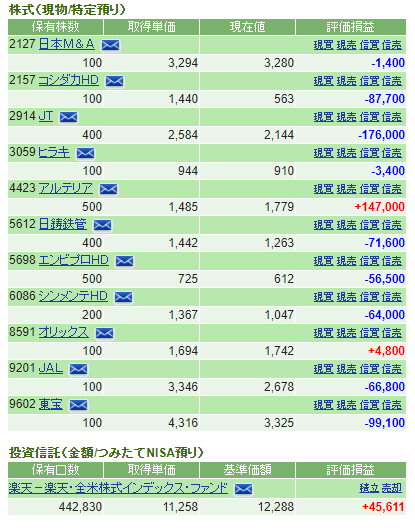This screenshot has height=528, width=415.
Task: Click the envelope icon next to アルテリア
Action: pos(108,189)
